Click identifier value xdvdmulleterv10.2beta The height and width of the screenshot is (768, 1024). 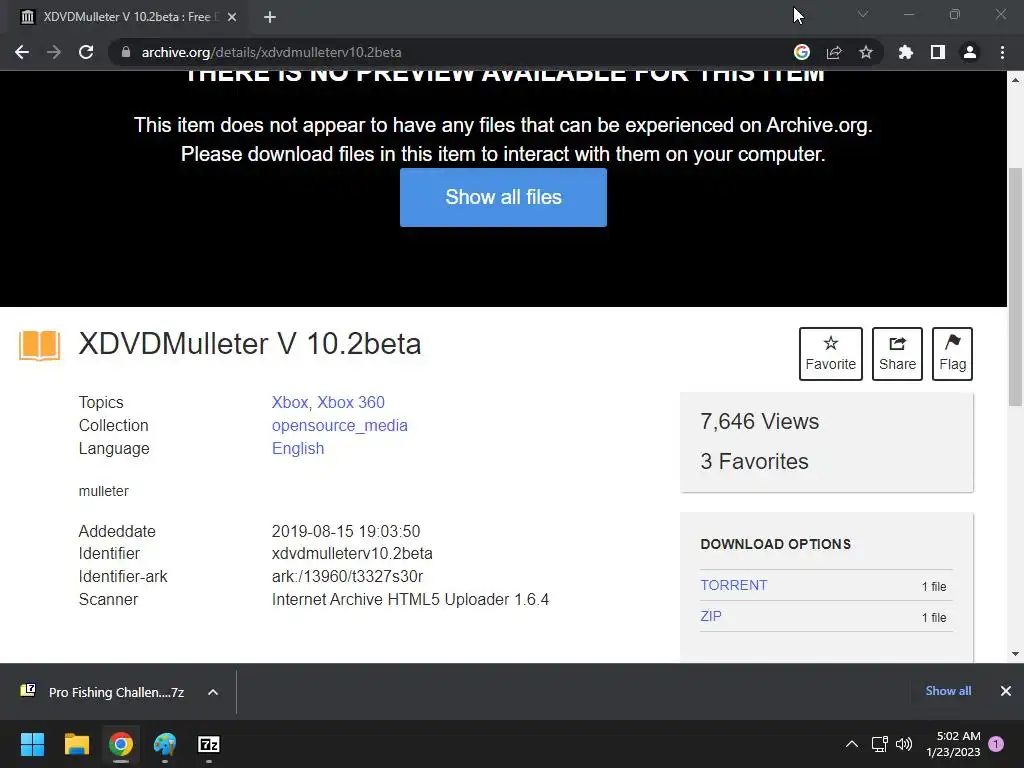(x=352, y=553)
